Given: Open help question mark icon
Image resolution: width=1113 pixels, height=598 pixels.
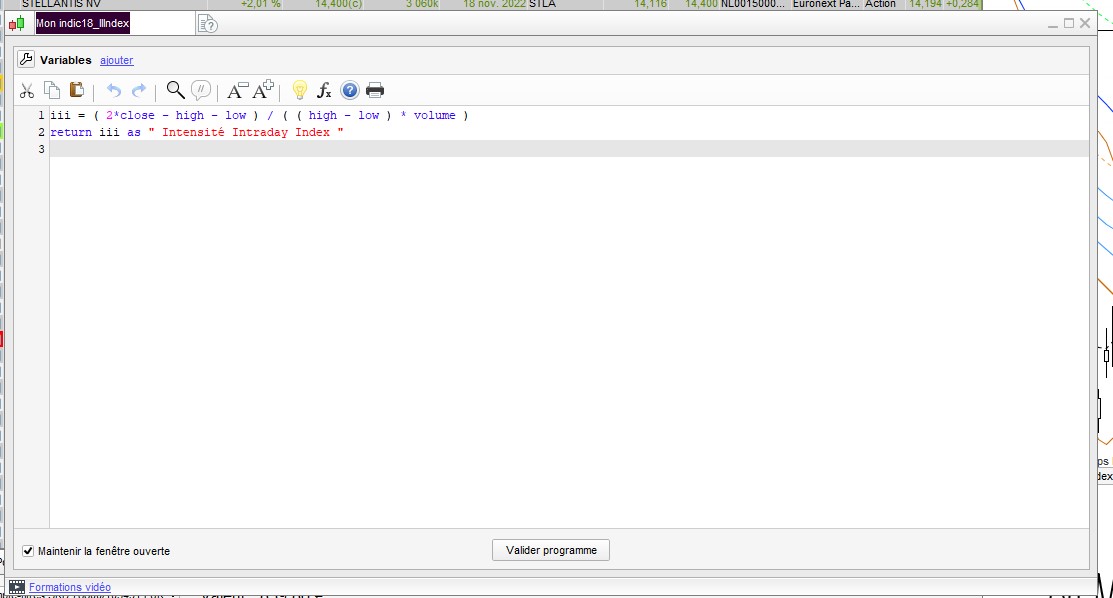Looking at the screenshot, I should coord(350,90).
